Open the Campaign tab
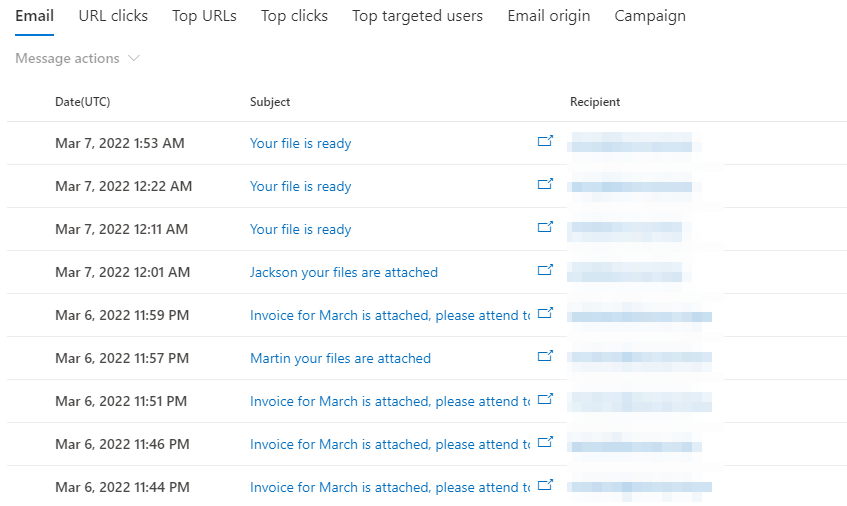This screenshot has width=847, height=506. point(650,16)
